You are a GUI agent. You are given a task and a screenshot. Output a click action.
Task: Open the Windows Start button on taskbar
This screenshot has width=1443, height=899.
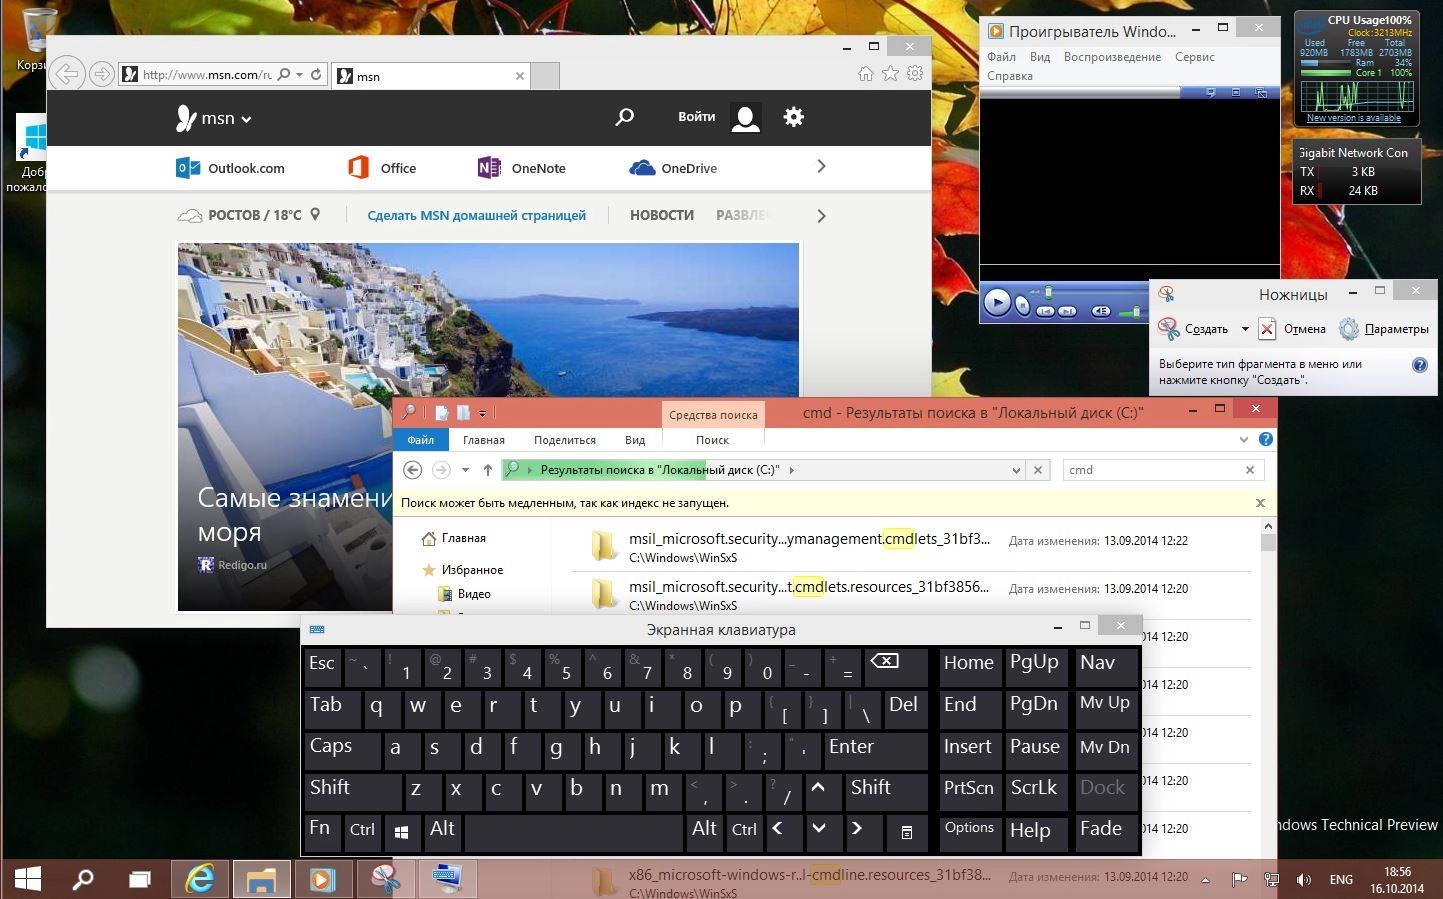(28, 879)
